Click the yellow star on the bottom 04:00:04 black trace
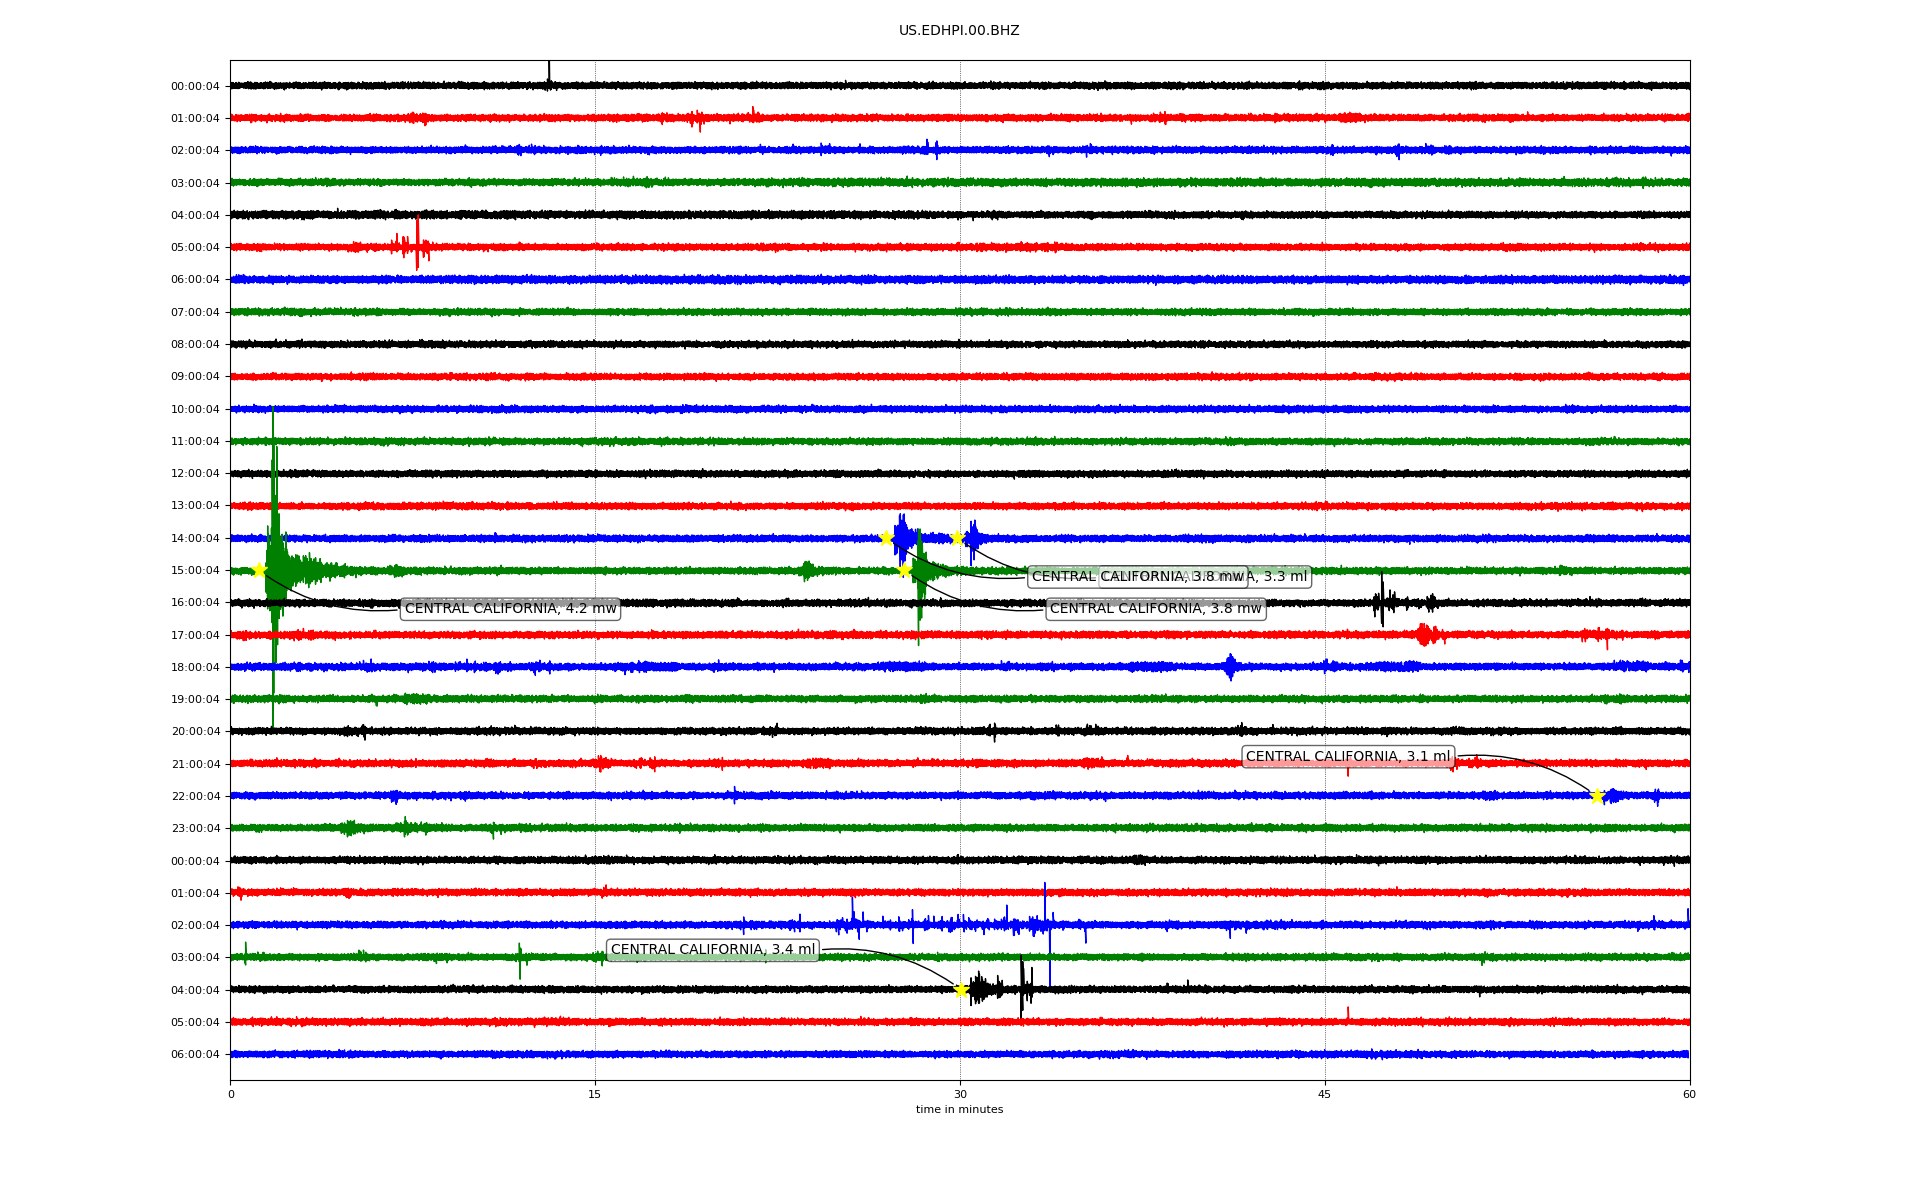This screenshot has width=1920, height=1200. click(961, 990)
